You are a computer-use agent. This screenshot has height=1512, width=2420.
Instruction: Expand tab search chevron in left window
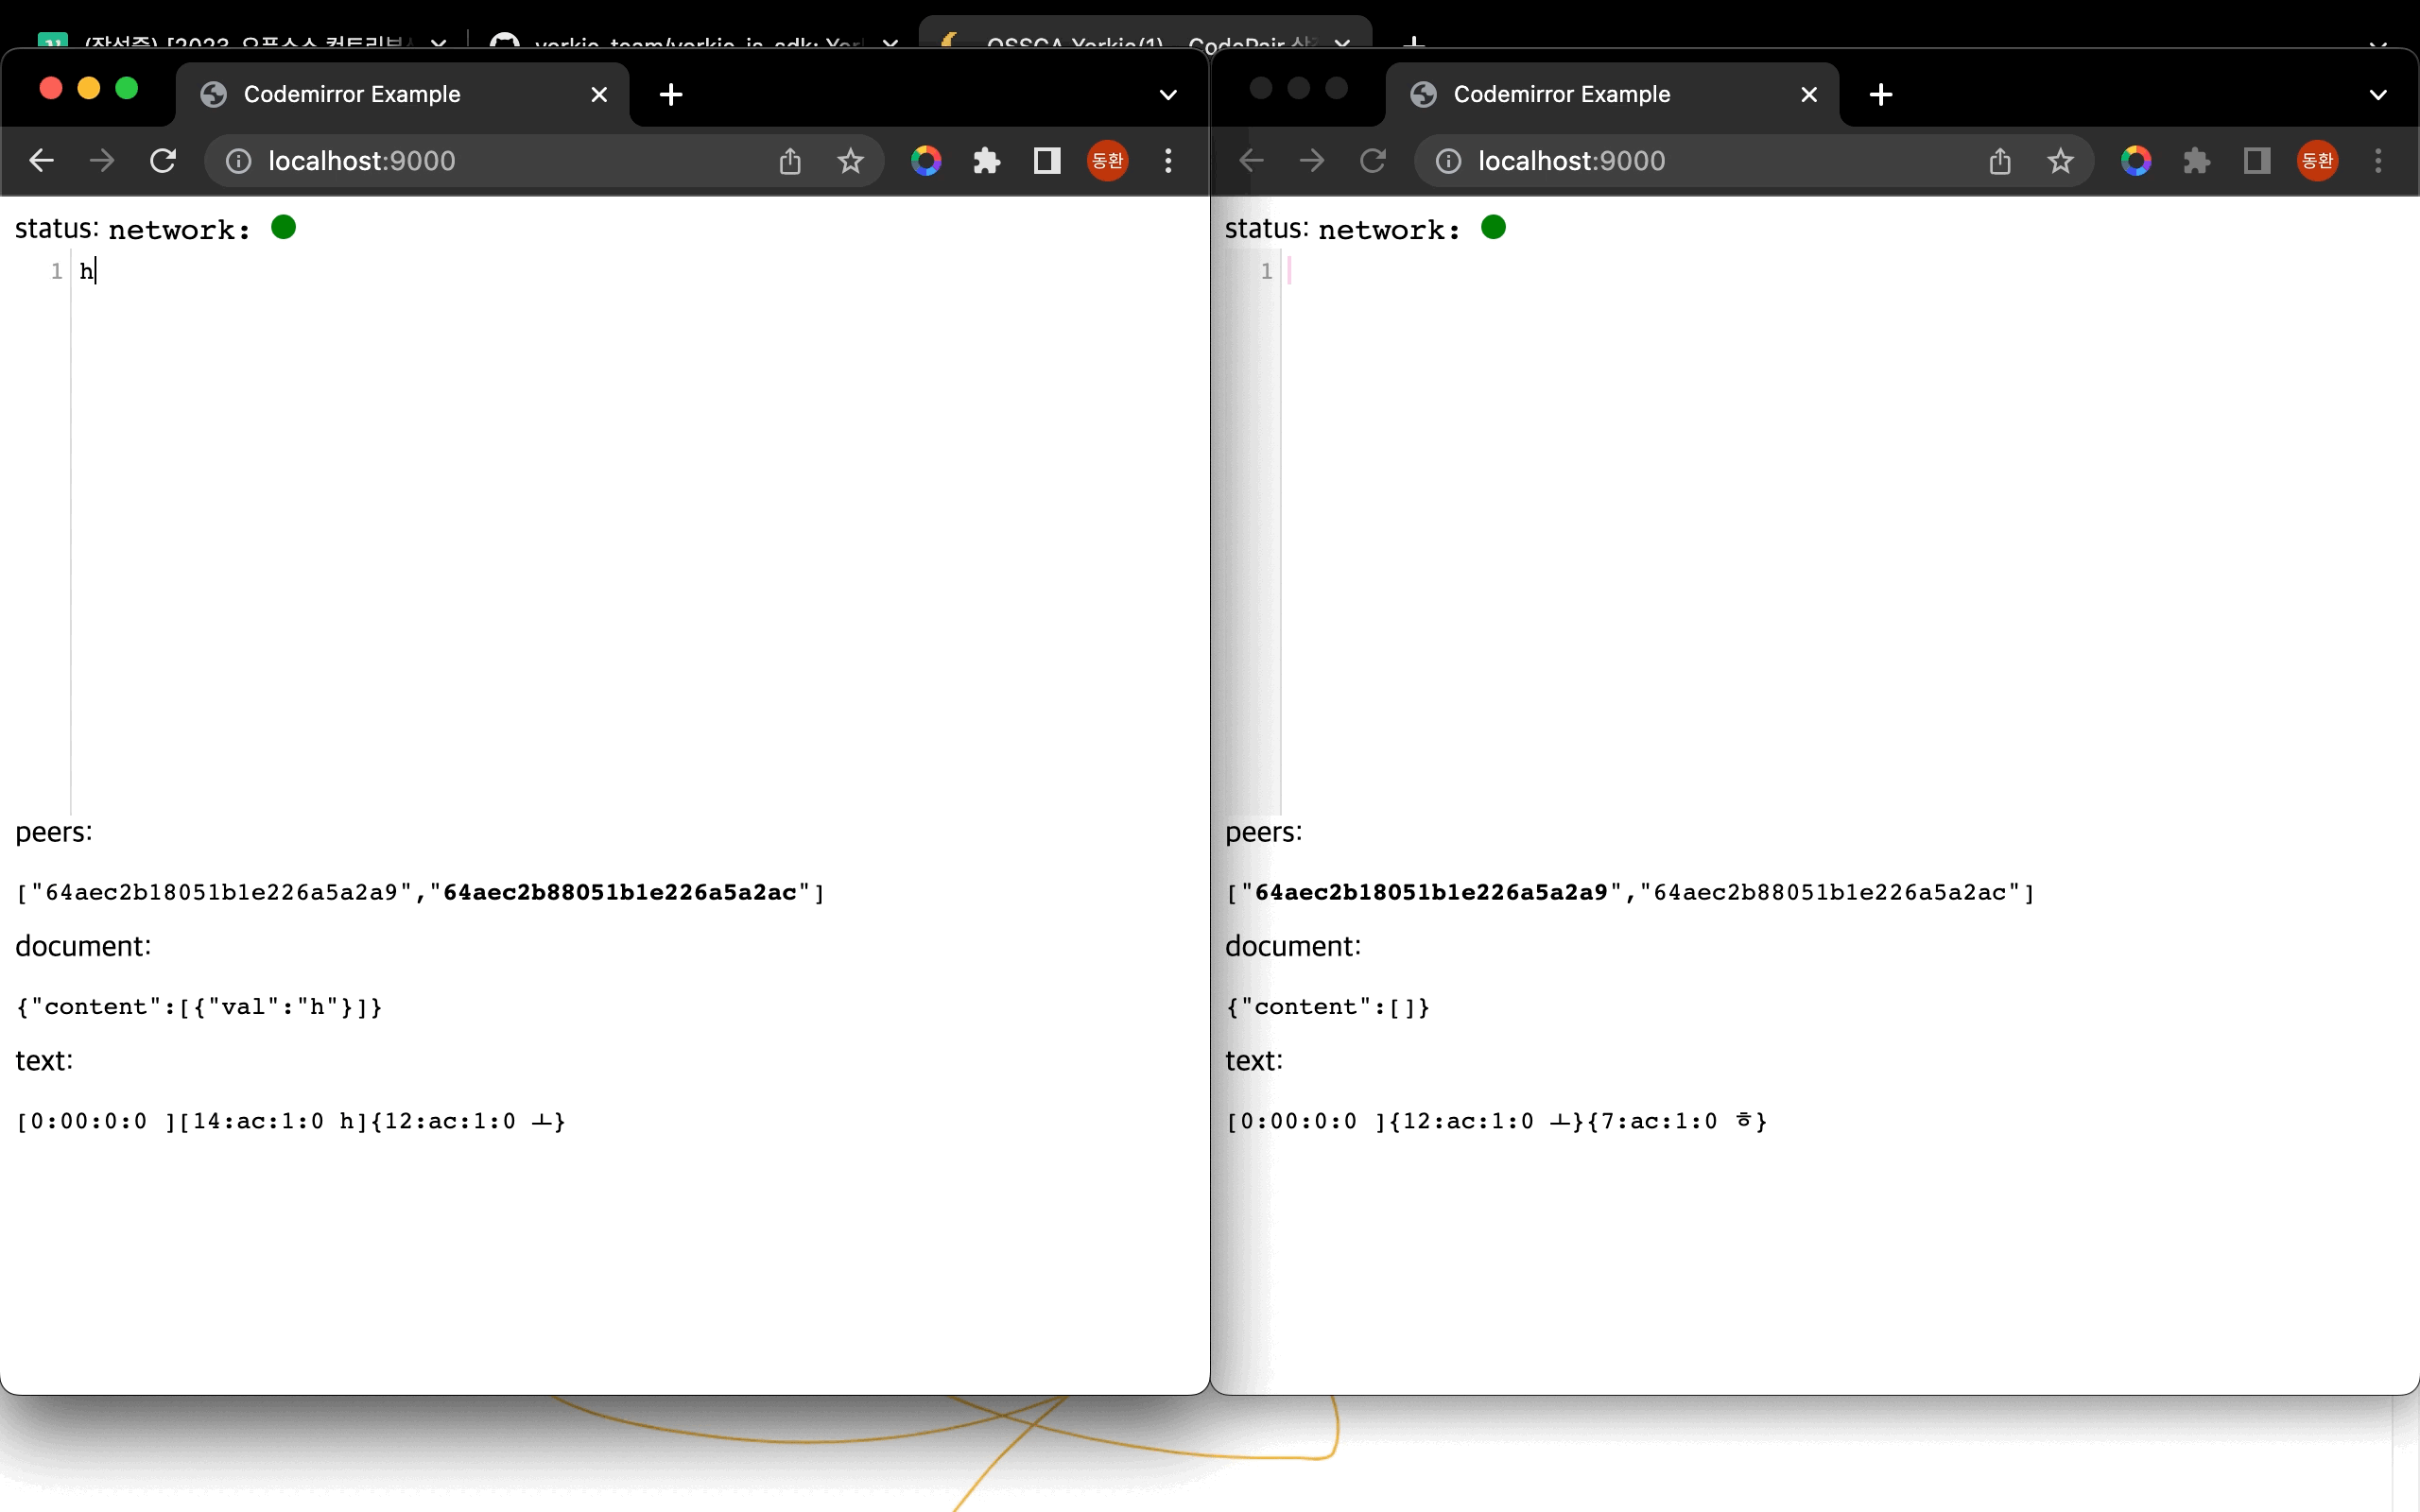coord(1168,95)
